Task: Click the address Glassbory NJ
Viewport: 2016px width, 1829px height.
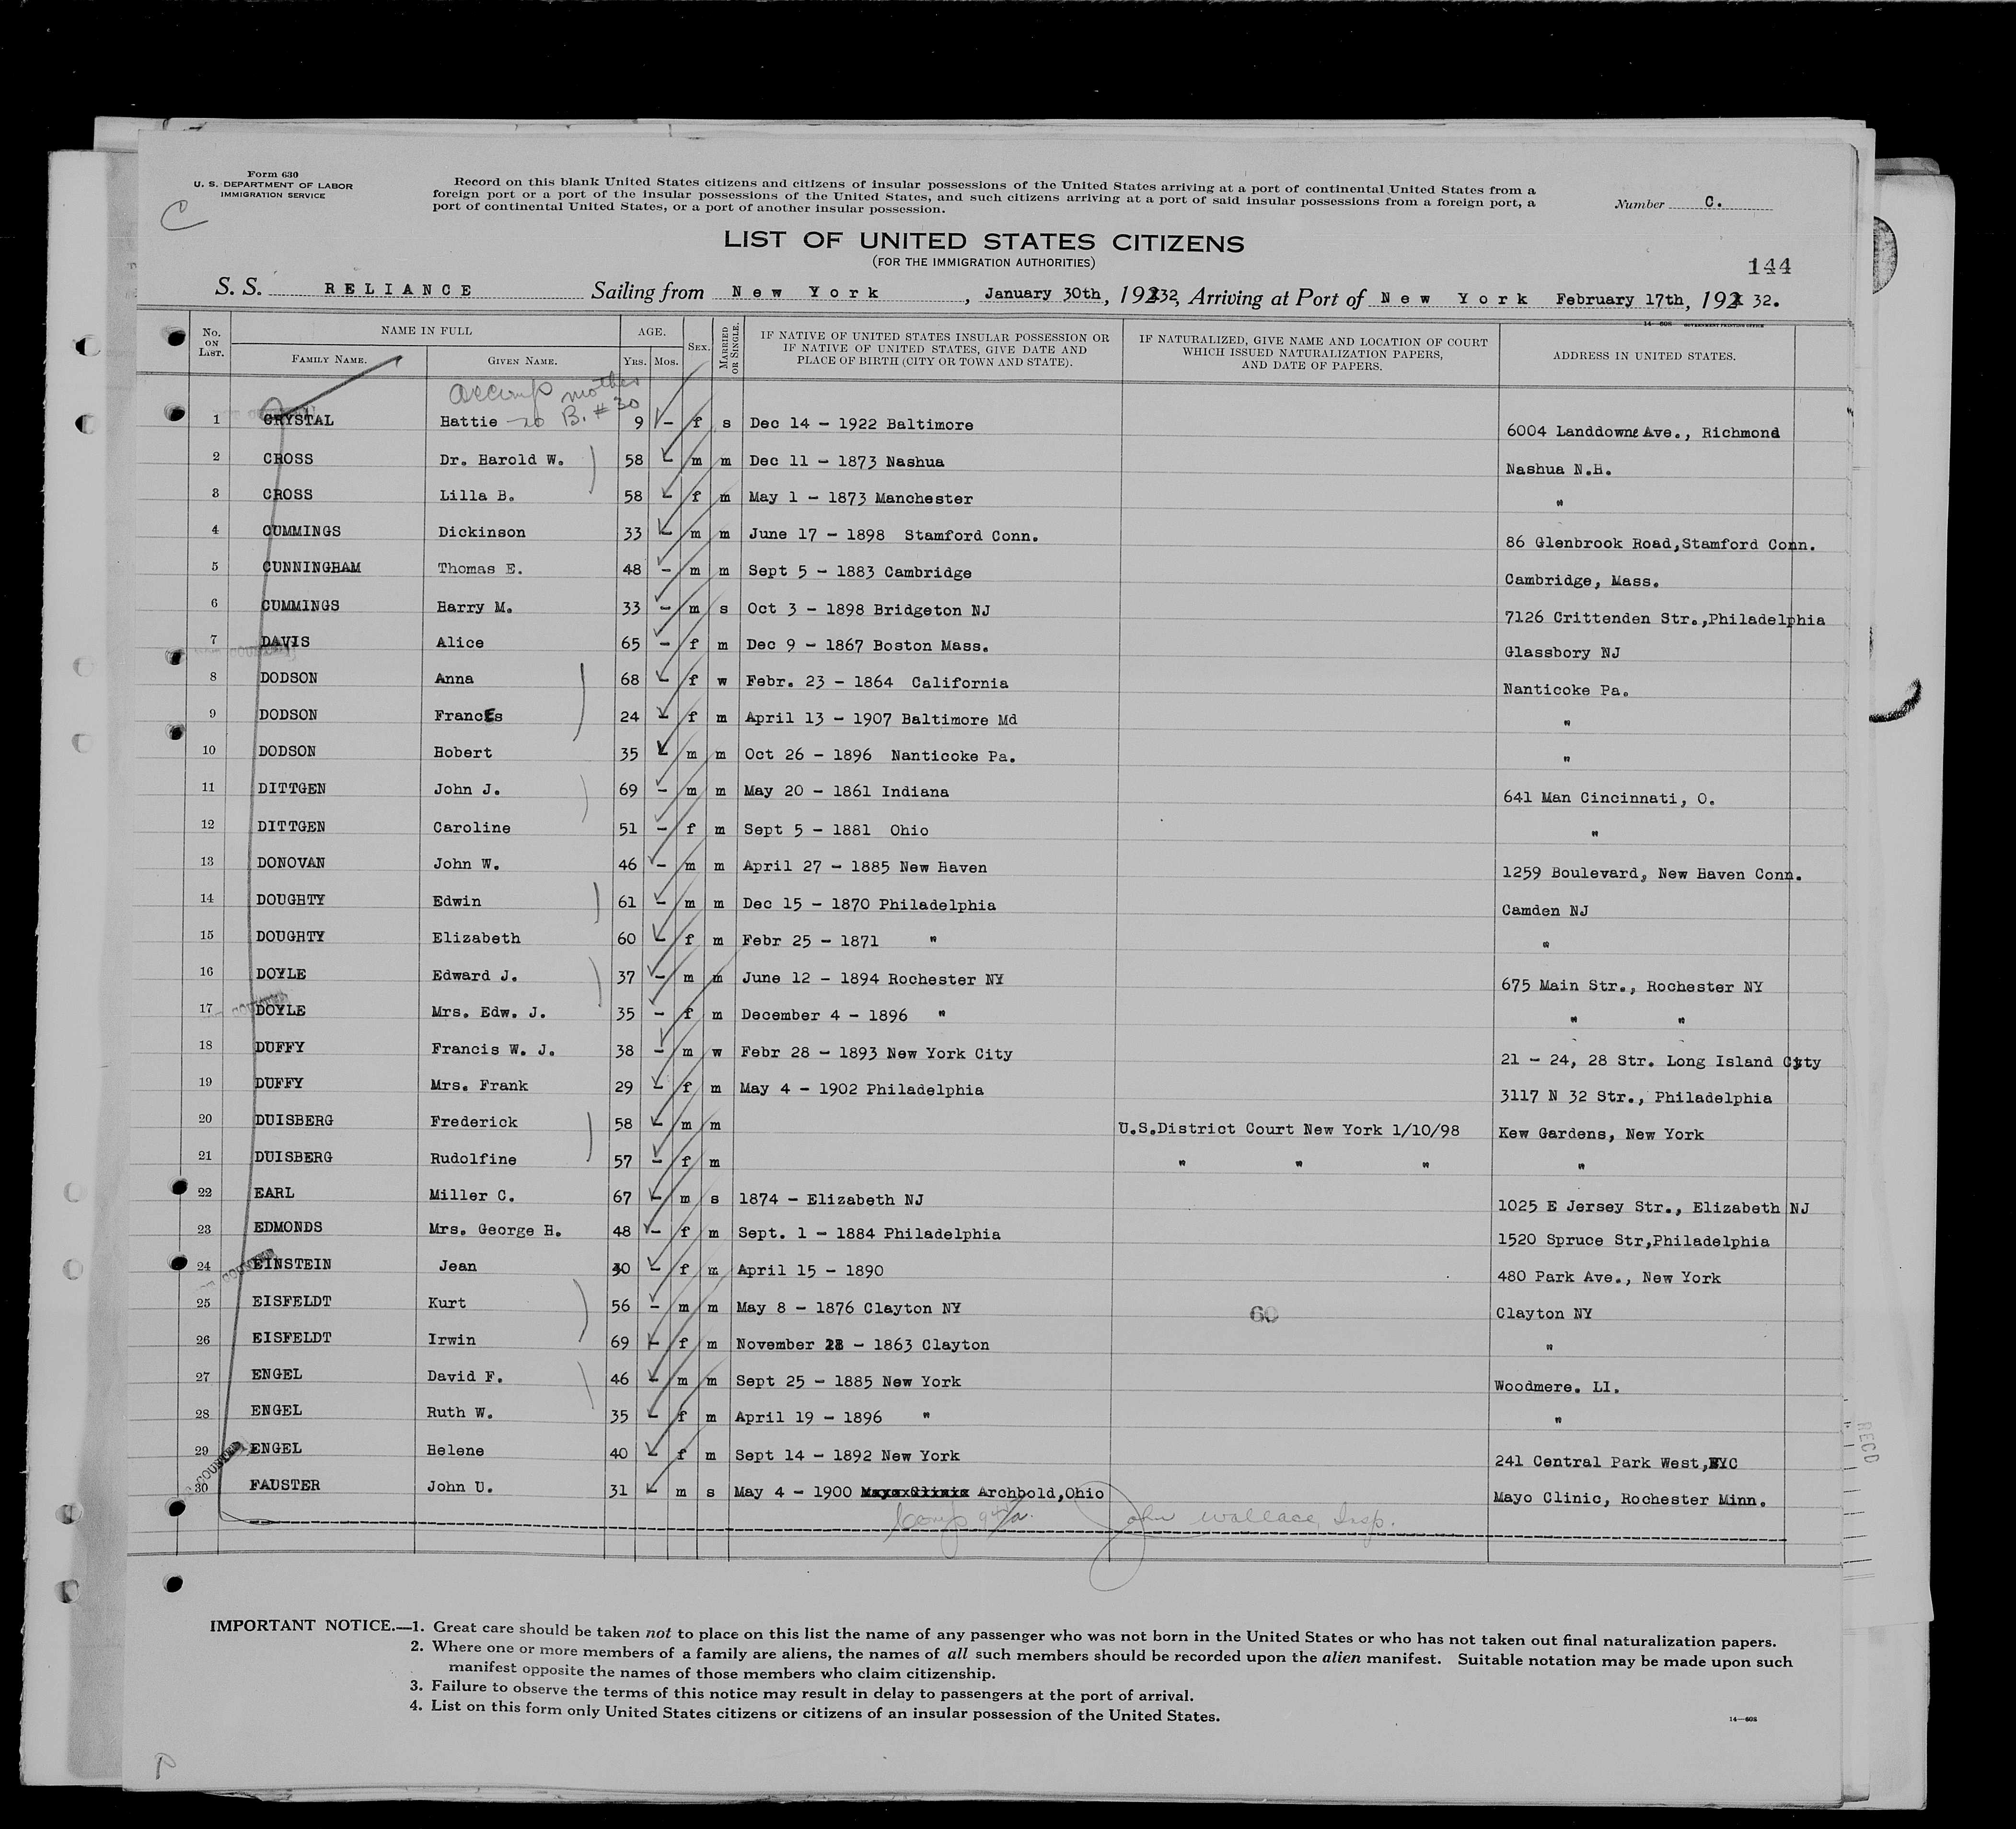Action: 1561,652
